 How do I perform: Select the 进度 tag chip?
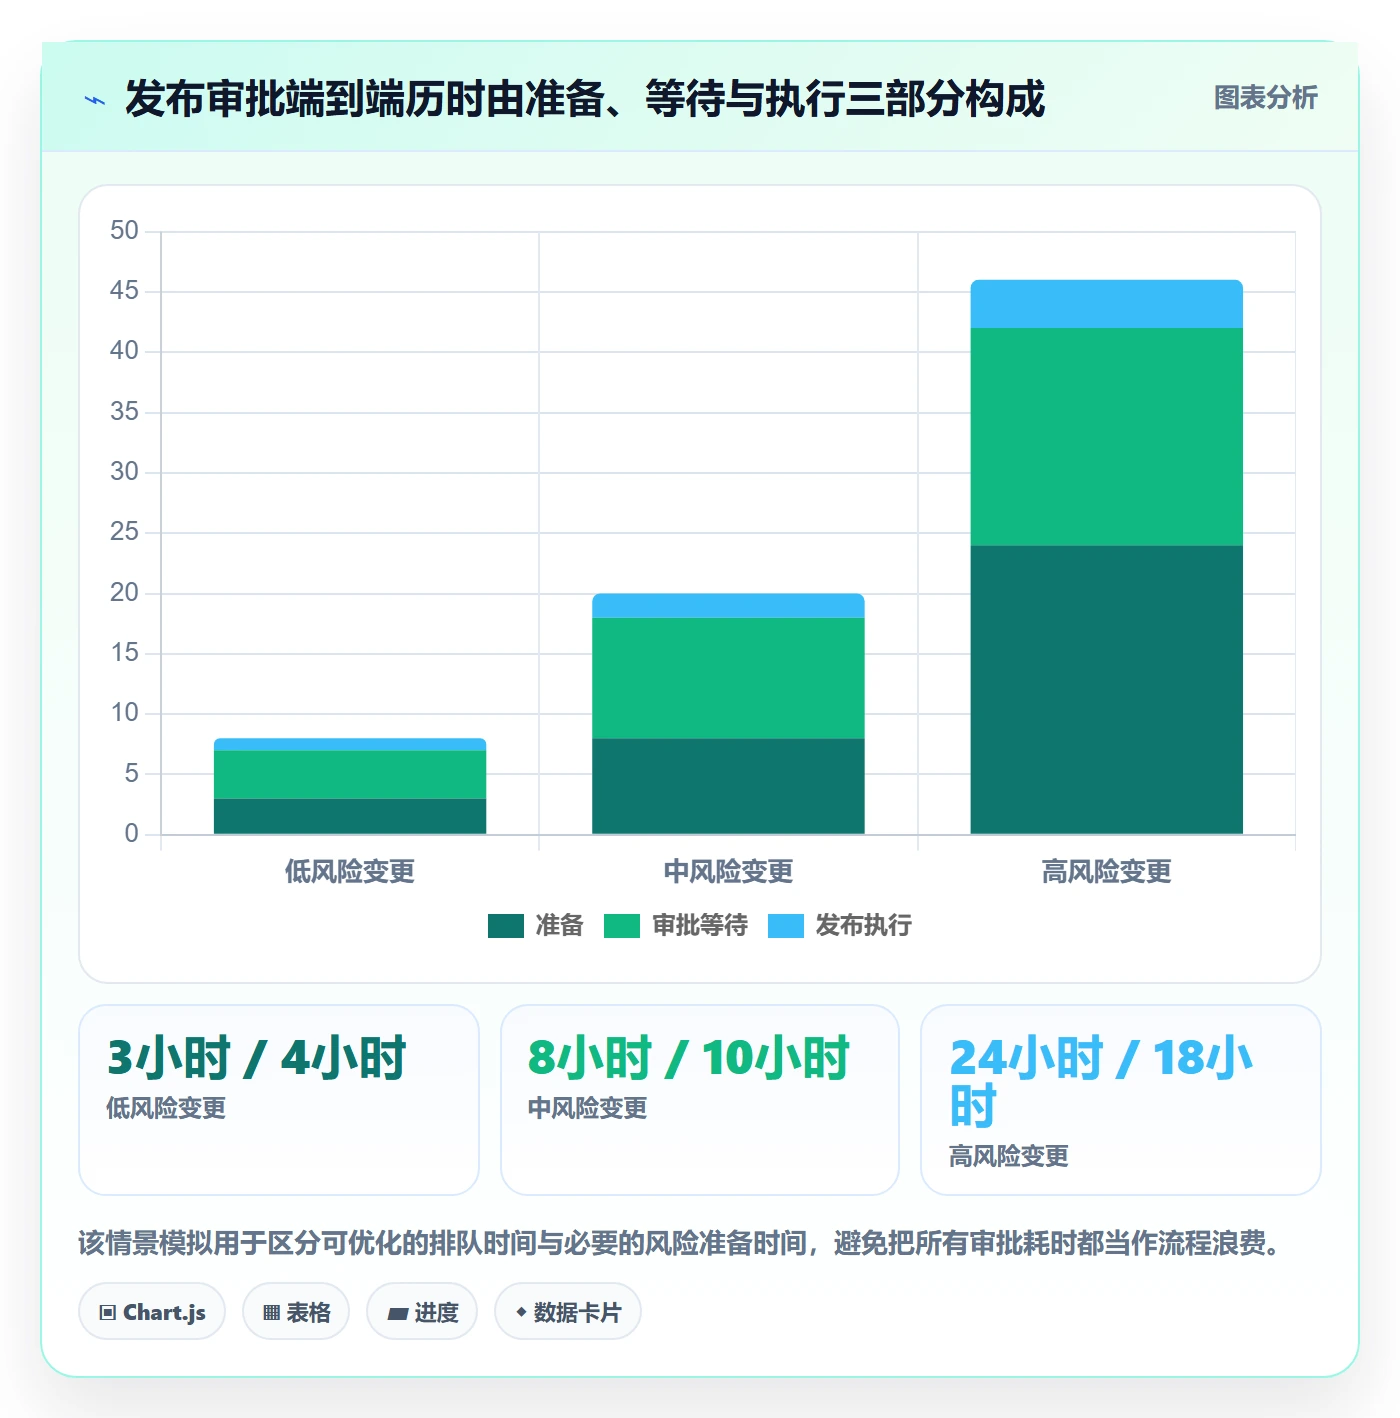click(x=422, y=1312)
